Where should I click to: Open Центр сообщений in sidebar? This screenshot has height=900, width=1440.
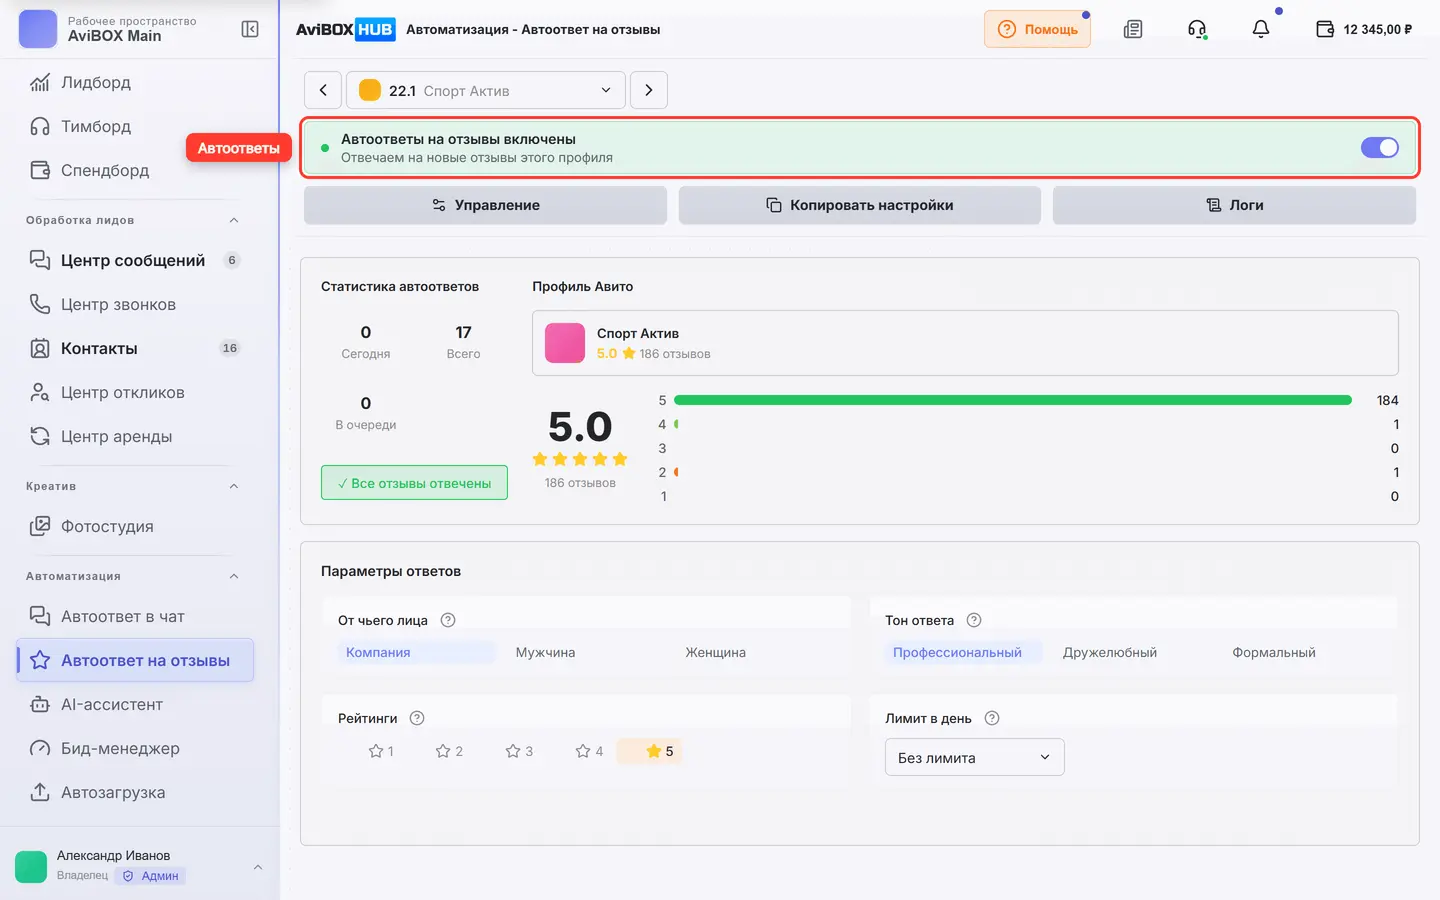tap(134, 260)
